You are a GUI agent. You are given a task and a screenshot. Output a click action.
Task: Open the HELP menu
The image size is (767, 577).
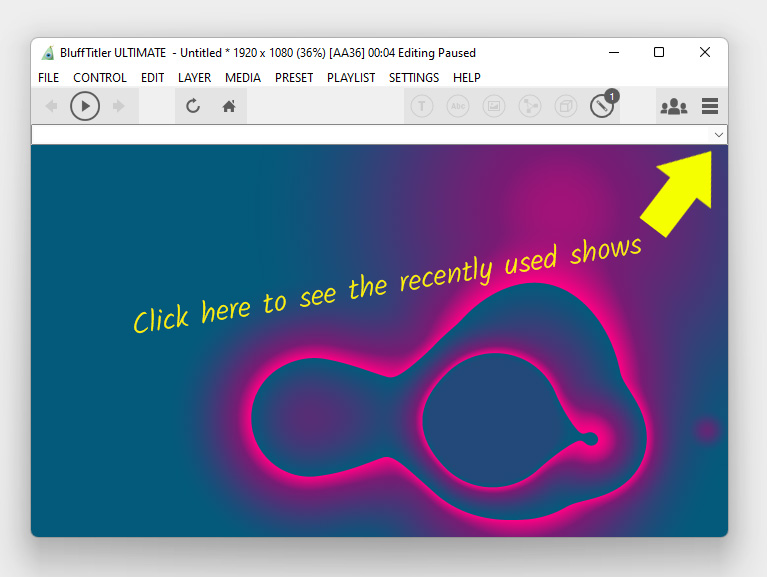(x=467, y=78)
